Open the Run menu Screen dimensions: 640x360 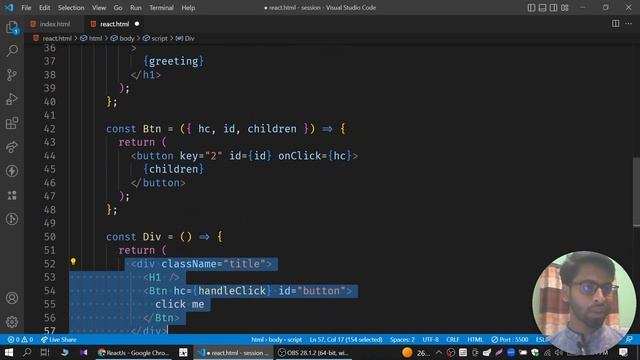(136, 7)
